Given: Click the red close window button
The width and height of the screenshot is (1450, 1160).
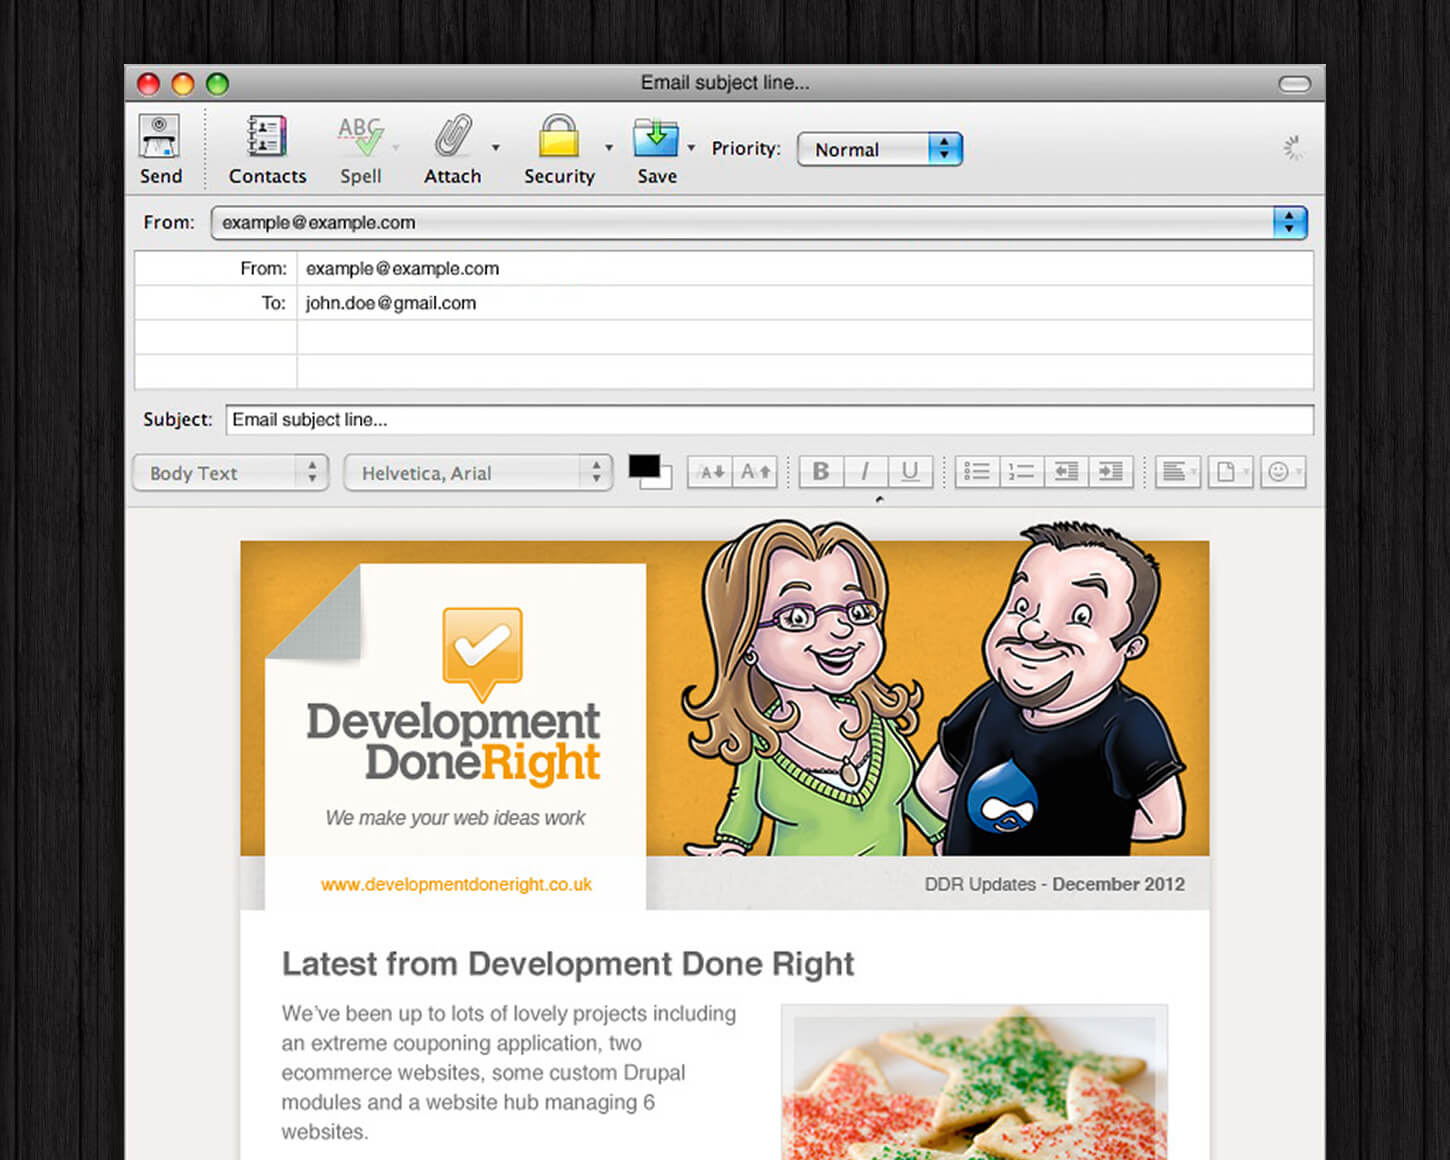Looking at the screenshot, I should pyautogui.click(x=148, y=84).
